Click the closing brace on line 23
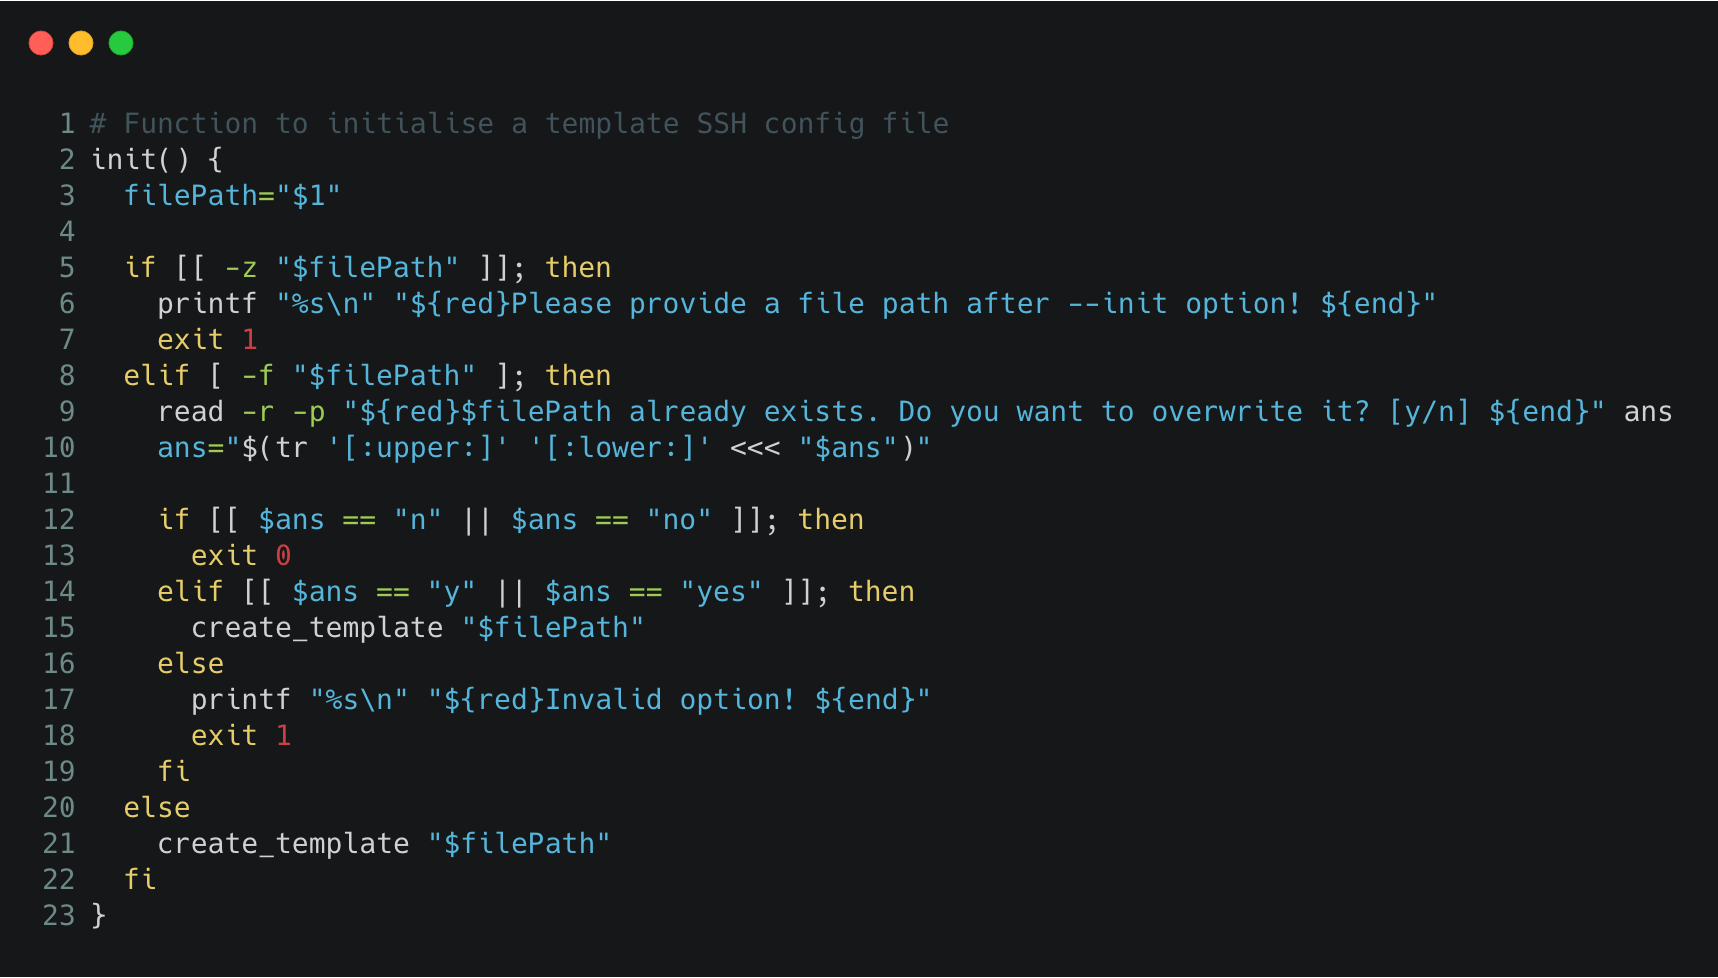Image resolution: width=1718 pixels, height=978 pixels. pos(98,915)
